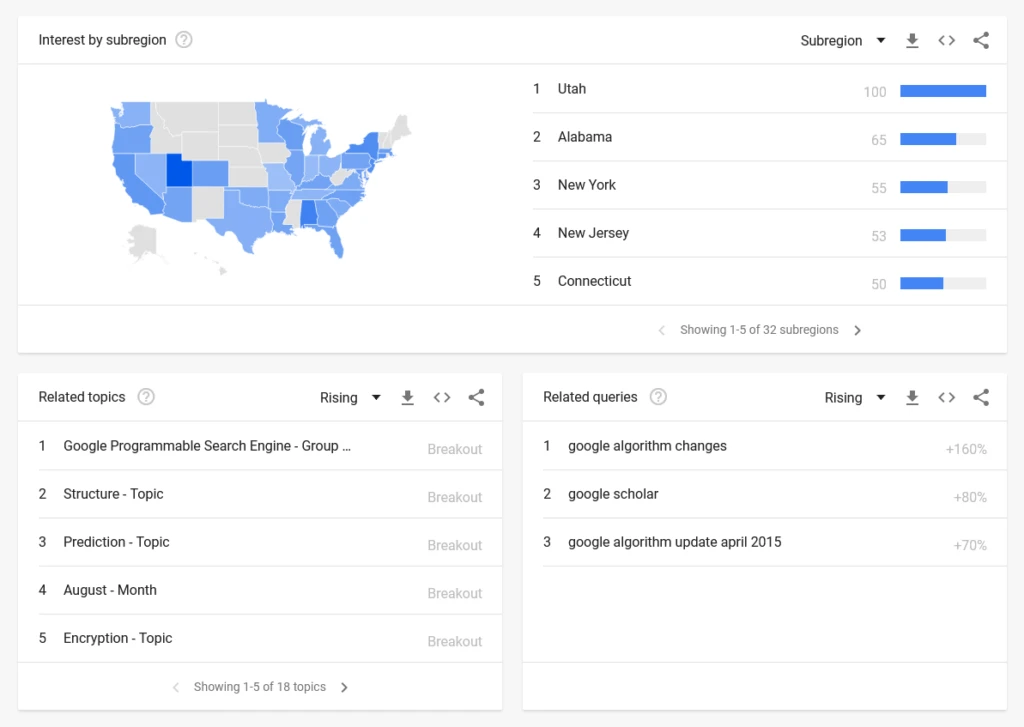Click Showing 1-5 of 32 subregions text
Image resolution: width=1024 pixels, height=727 pixels.
(x=759, y=330)
